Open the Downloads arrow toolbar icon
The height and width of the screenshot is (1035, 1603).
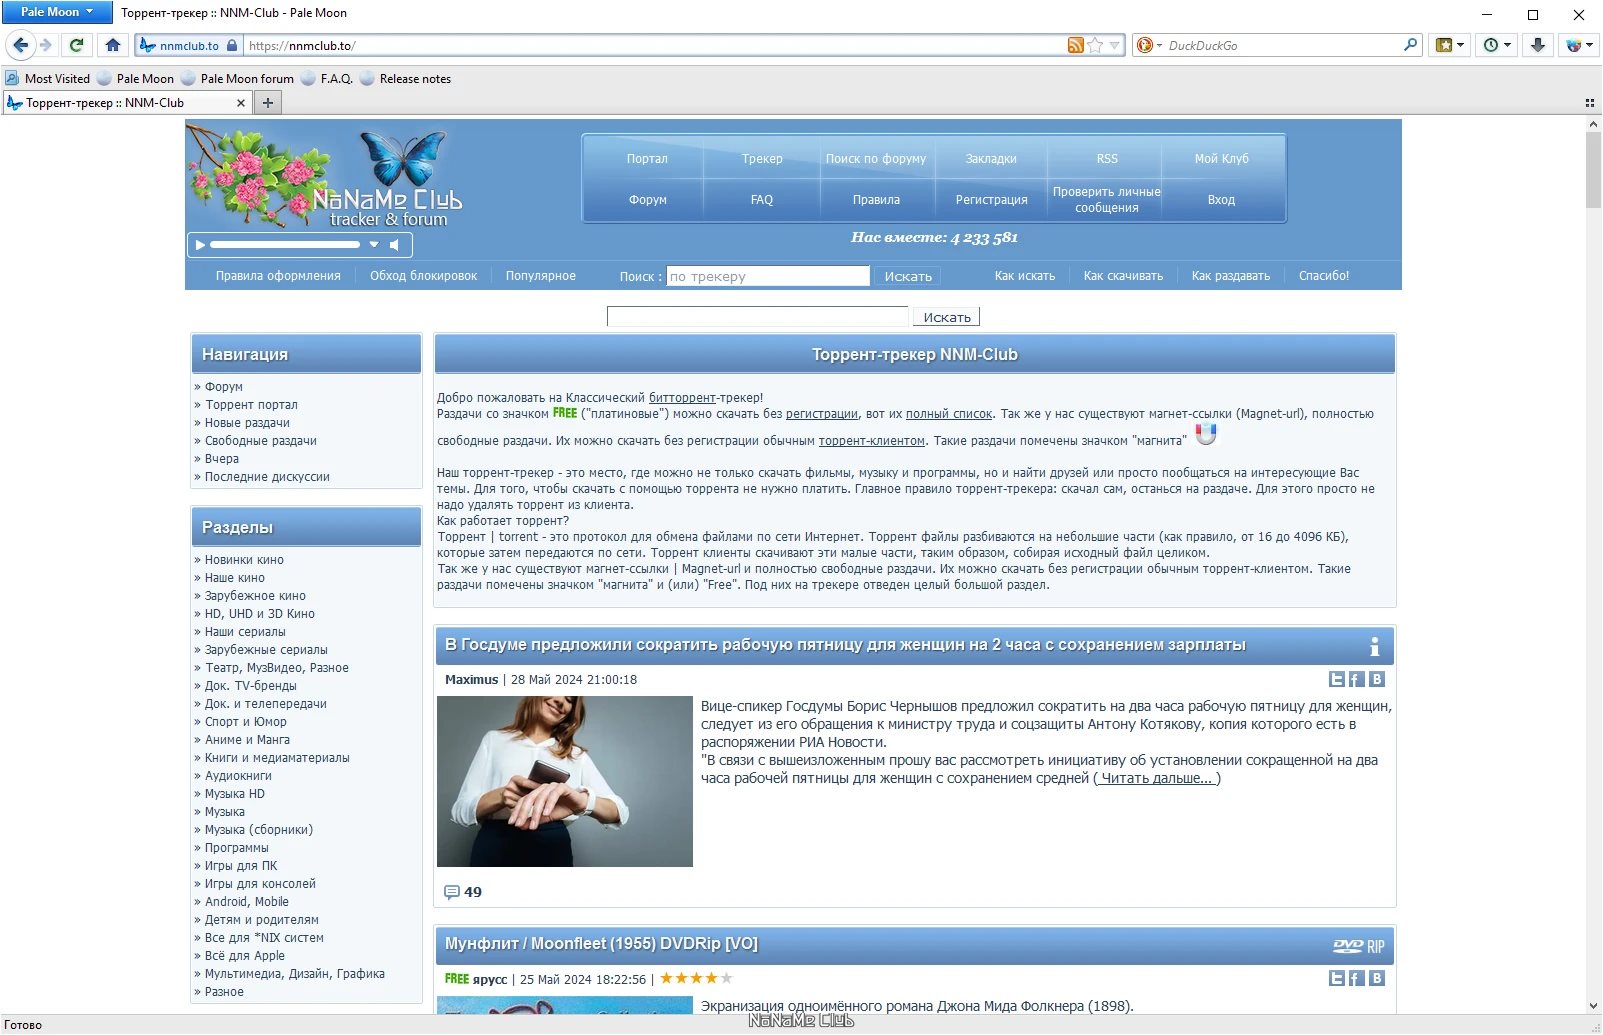[x=1538, y=45]
